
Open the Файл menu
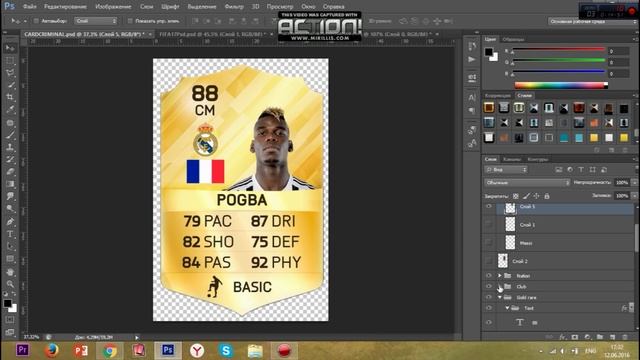point(29,7)
